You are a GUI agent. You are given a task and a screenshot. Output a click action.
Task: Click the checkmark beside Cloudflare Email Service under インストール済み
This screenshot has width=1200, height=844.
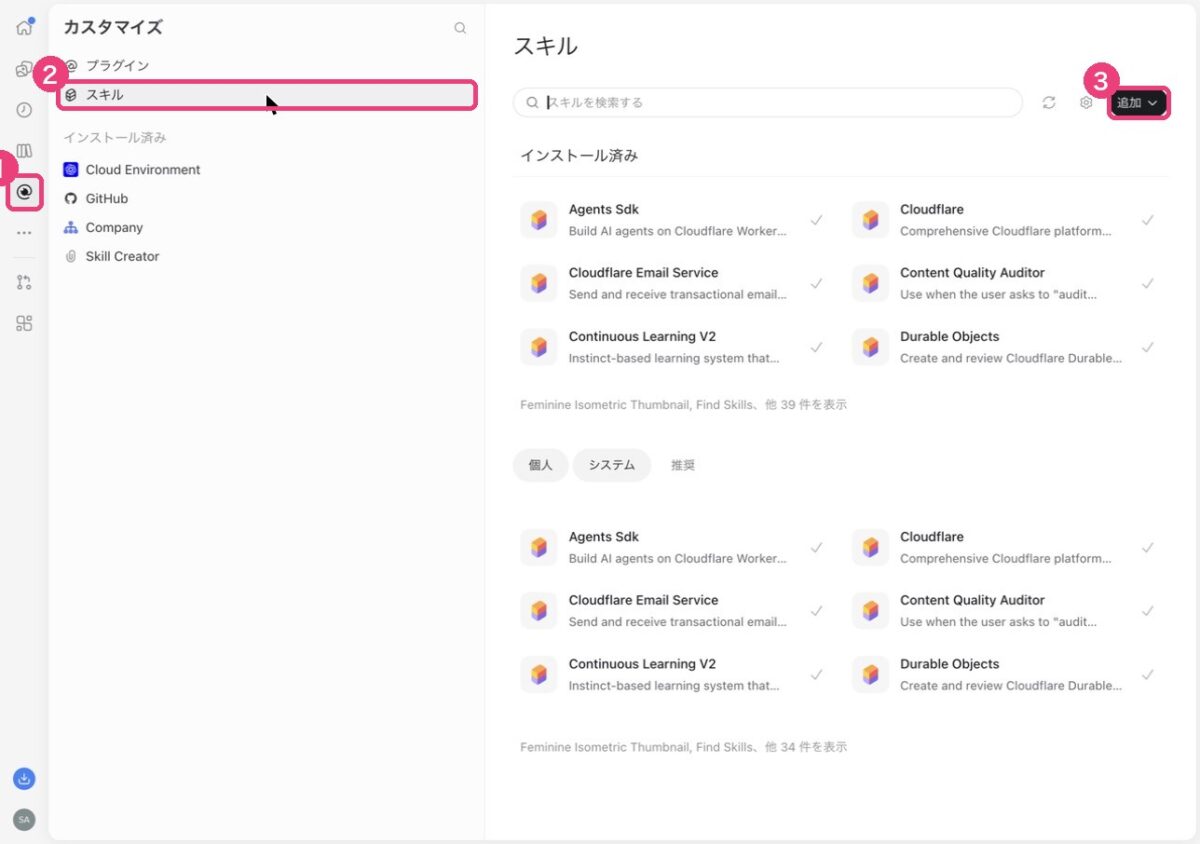click(x=817, y=283)
